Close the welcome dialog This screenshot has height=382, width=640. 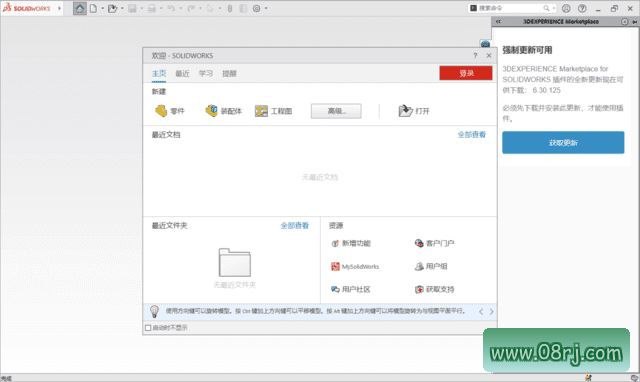489,56
